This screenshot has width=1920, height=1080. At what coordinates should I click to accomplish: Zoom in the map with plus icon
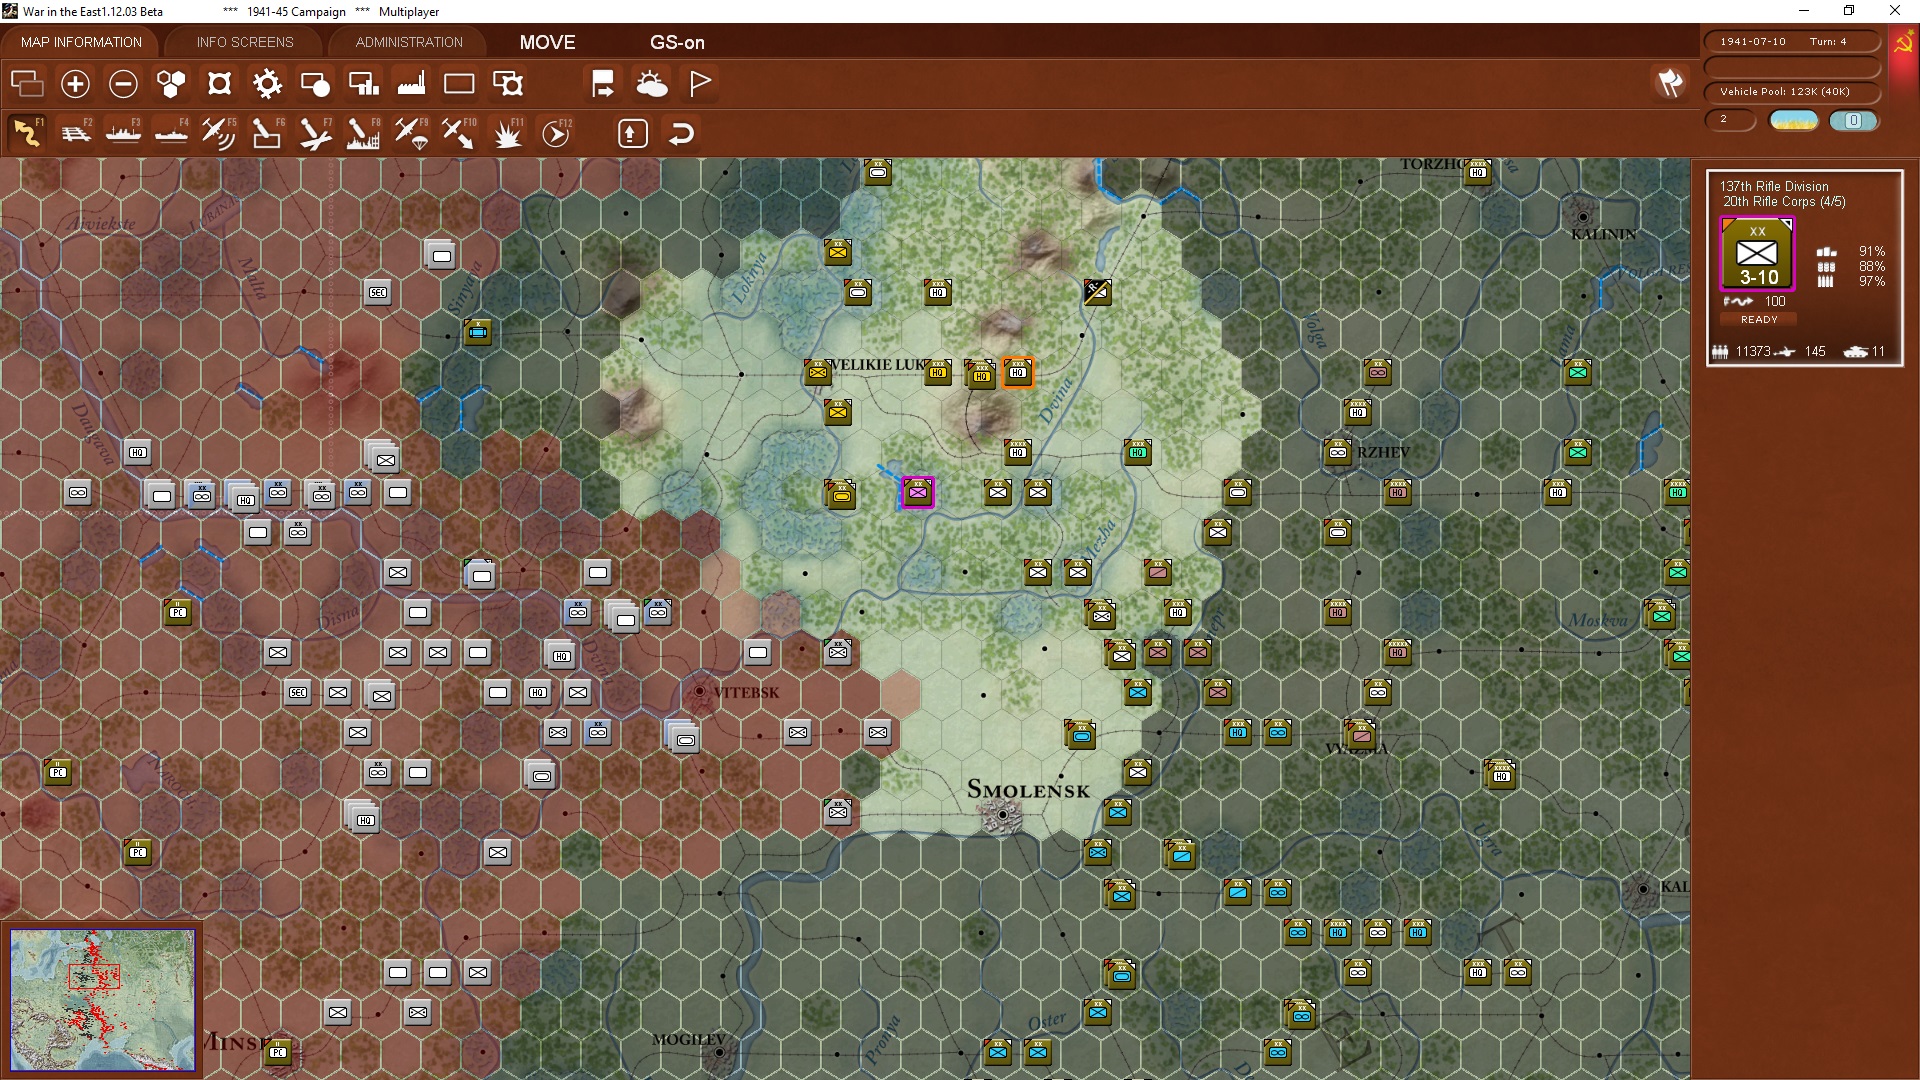pyautogui.click(x=75, y=83)
